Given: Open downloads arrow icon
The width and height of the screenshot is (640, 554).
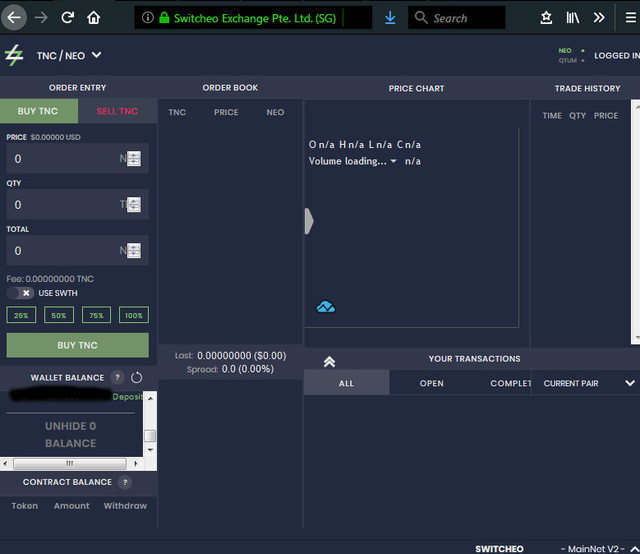Looking at the screenshot, I should coord(390,18).
